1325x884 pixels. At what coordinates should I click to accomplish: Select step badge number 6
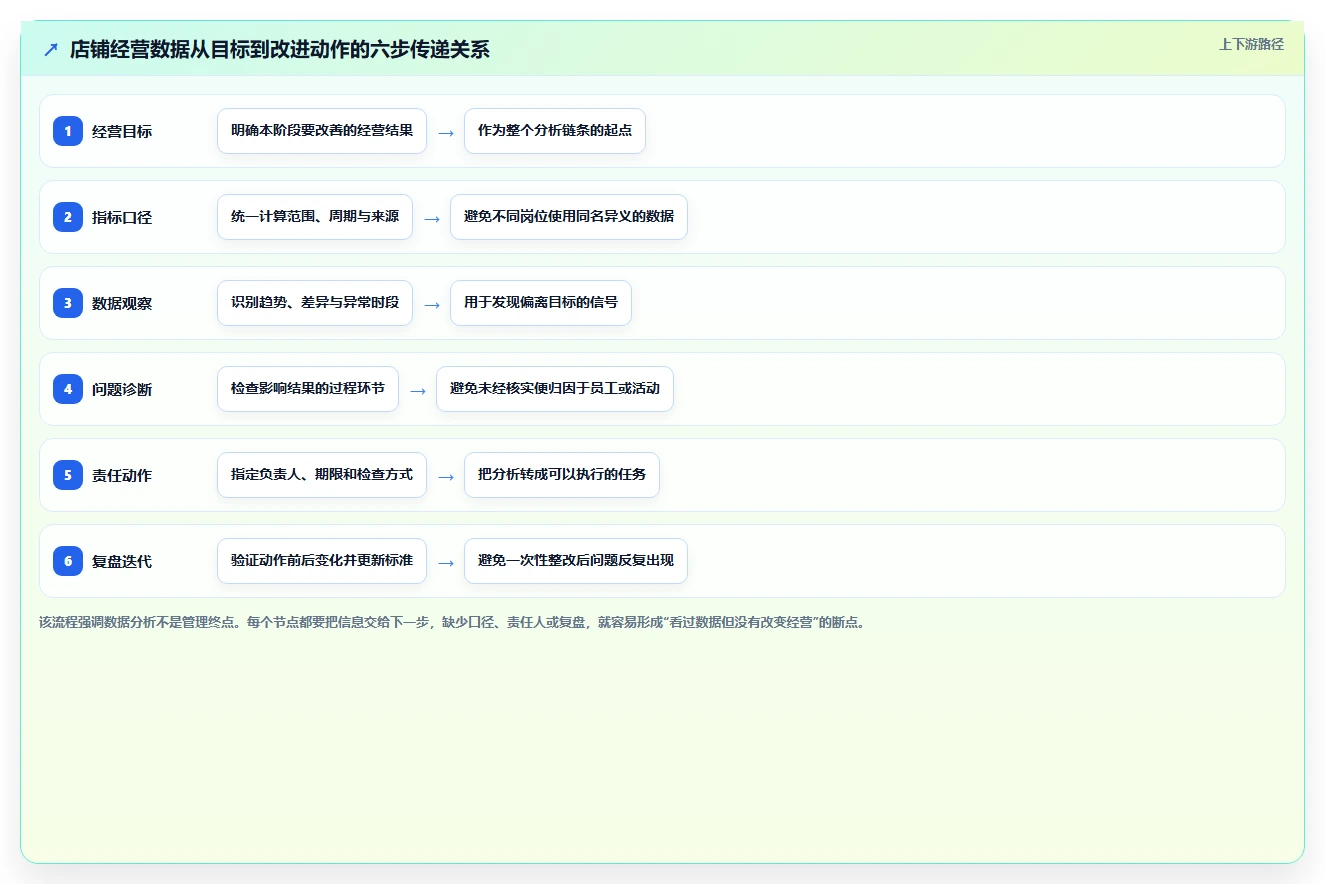click(68, 561)
